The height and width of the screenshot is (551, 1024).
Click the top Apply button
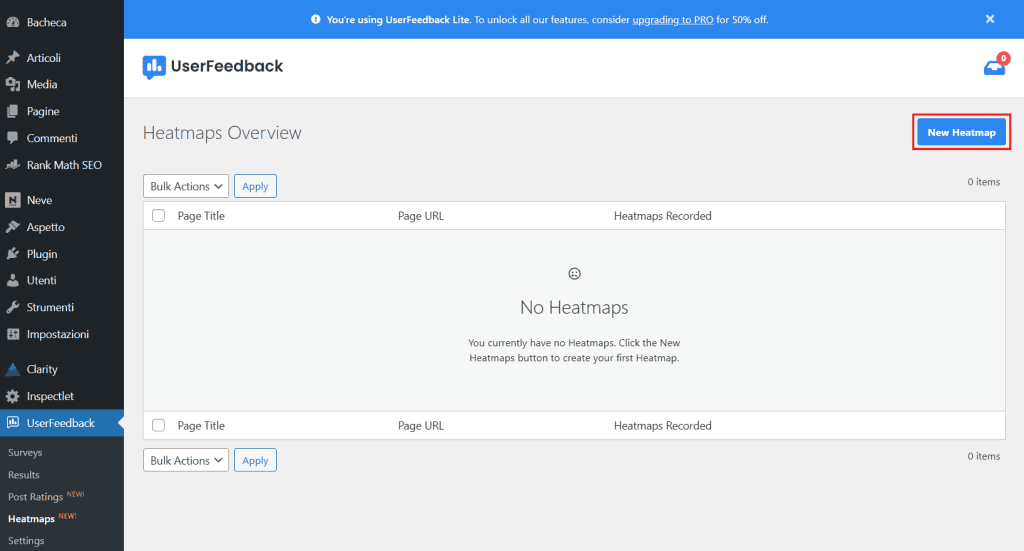(255, 186)
